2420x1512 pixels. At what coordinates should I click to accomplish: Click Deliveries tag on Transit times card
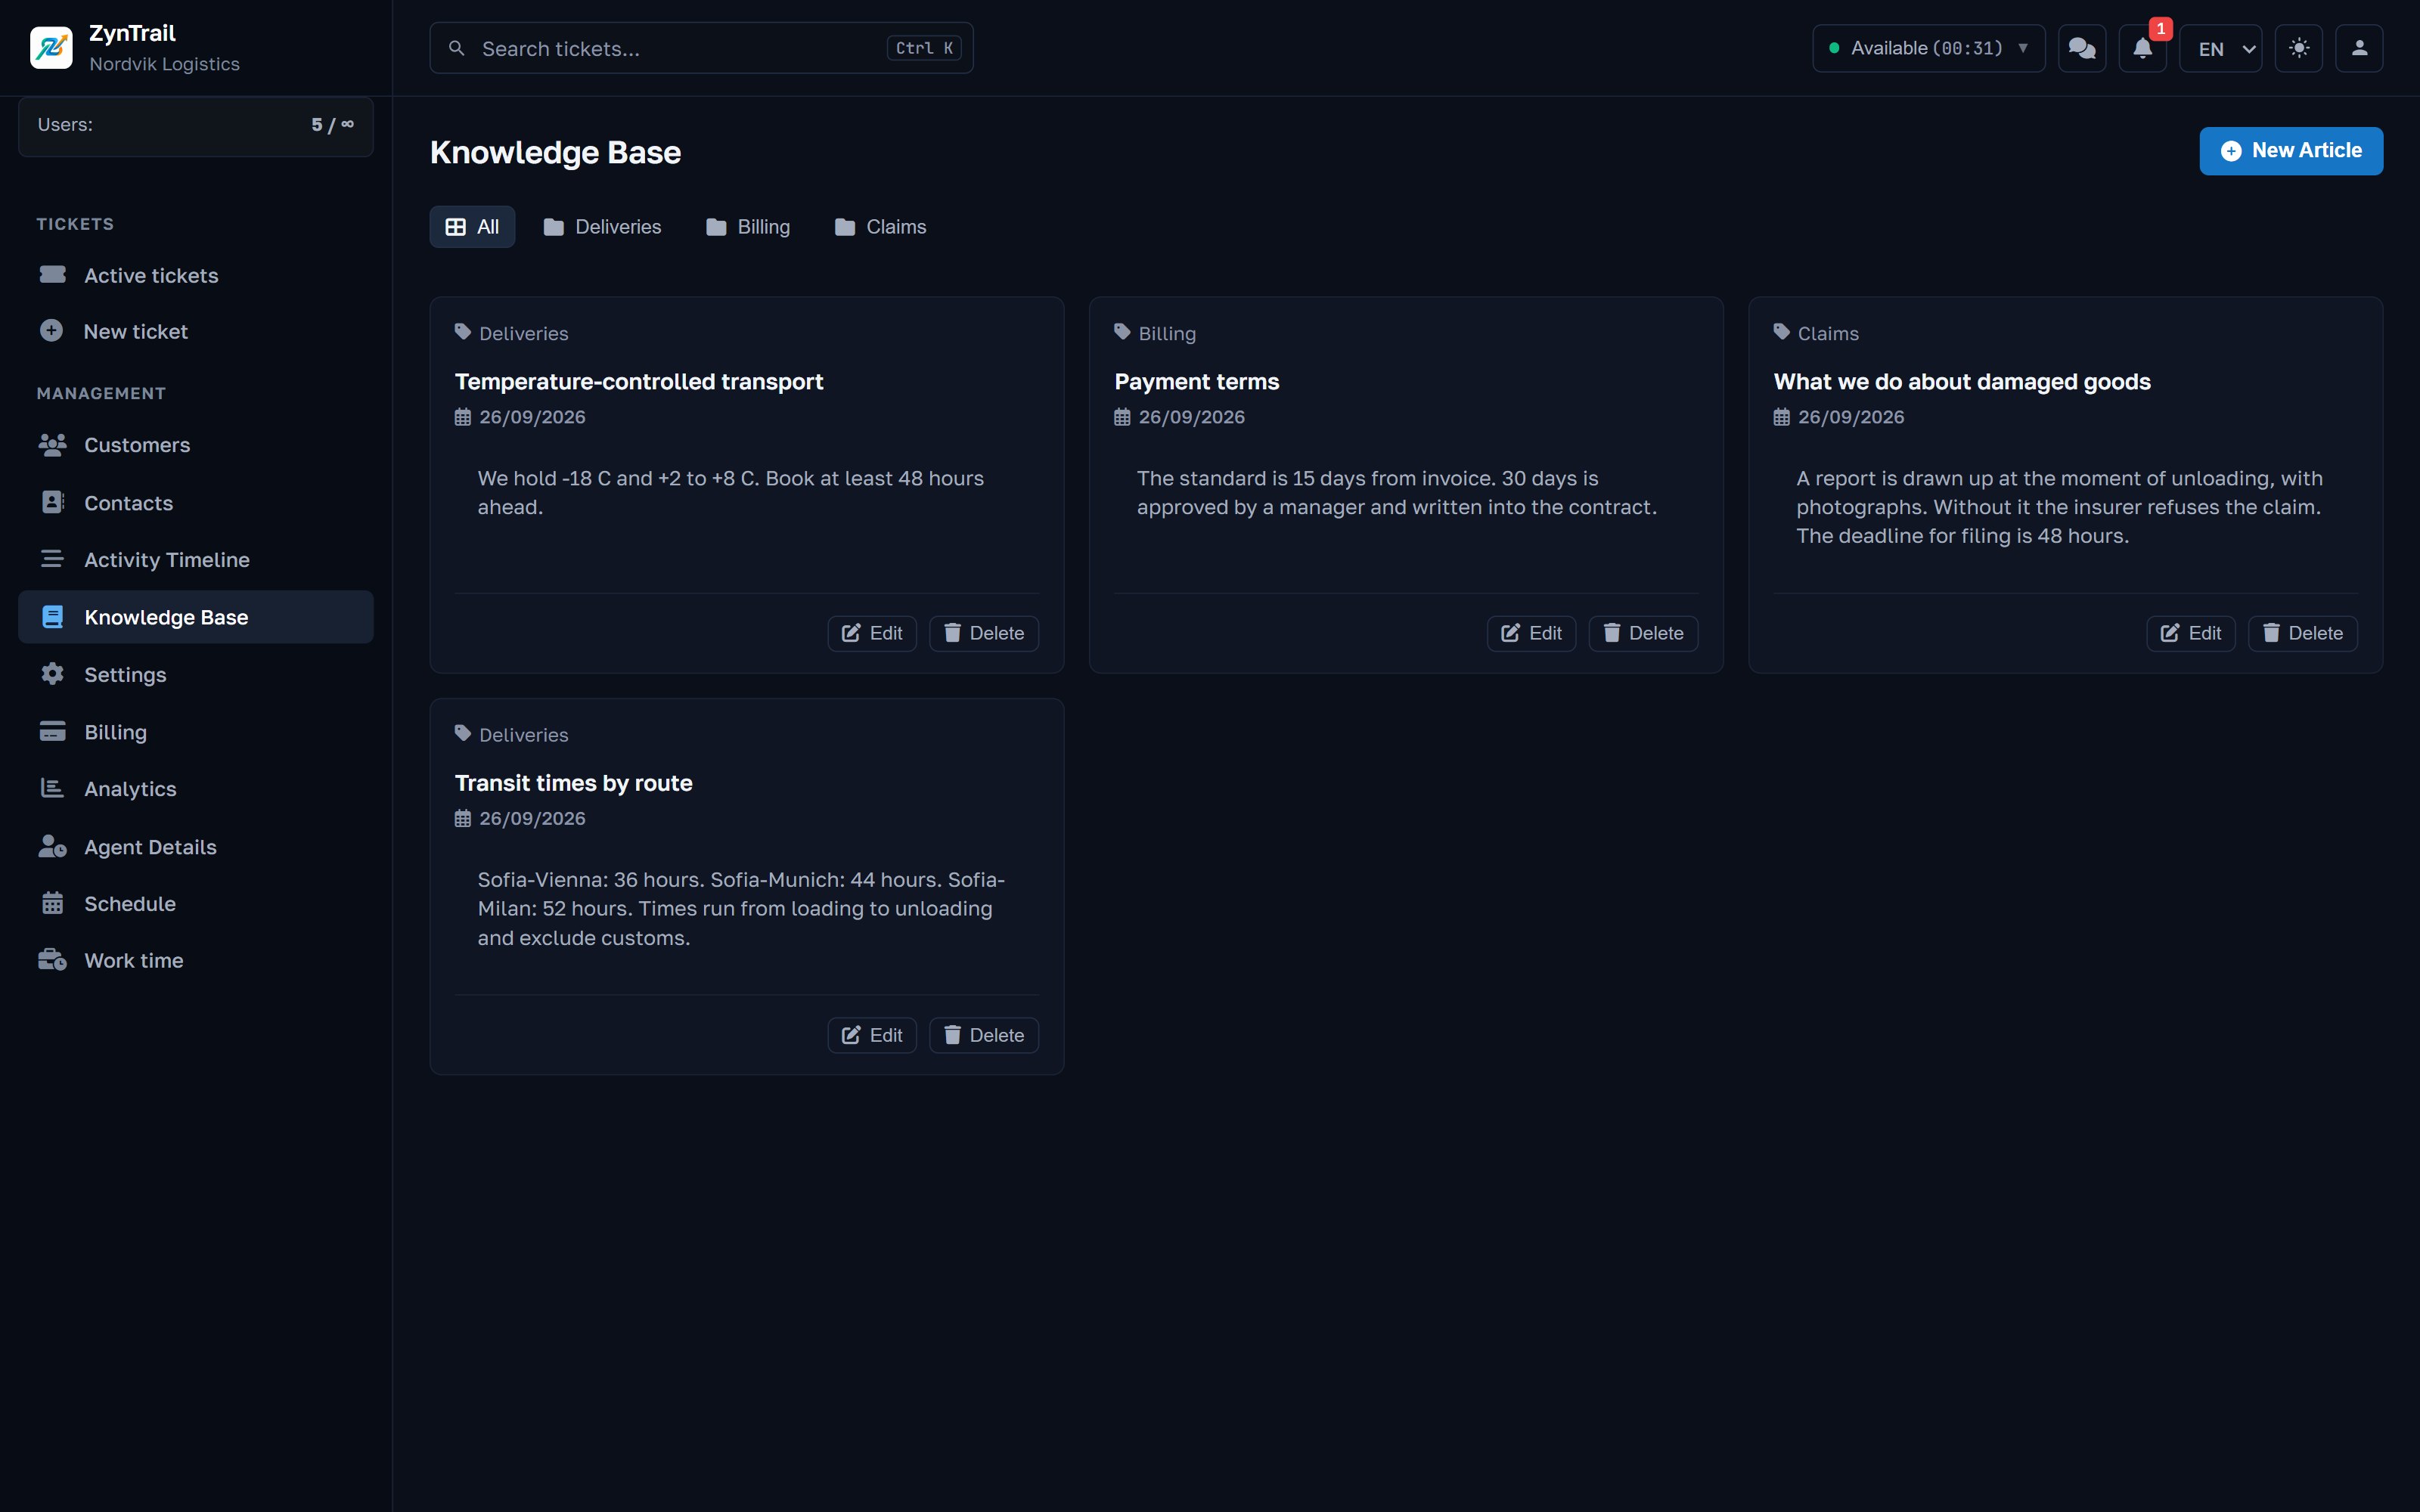(511, 735)
